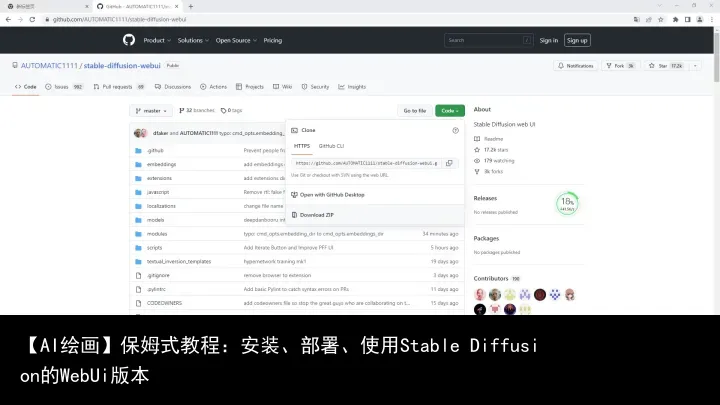Click the GitHub search field
This screenshot has width=720, height=405.
click(x=489, y=40)
